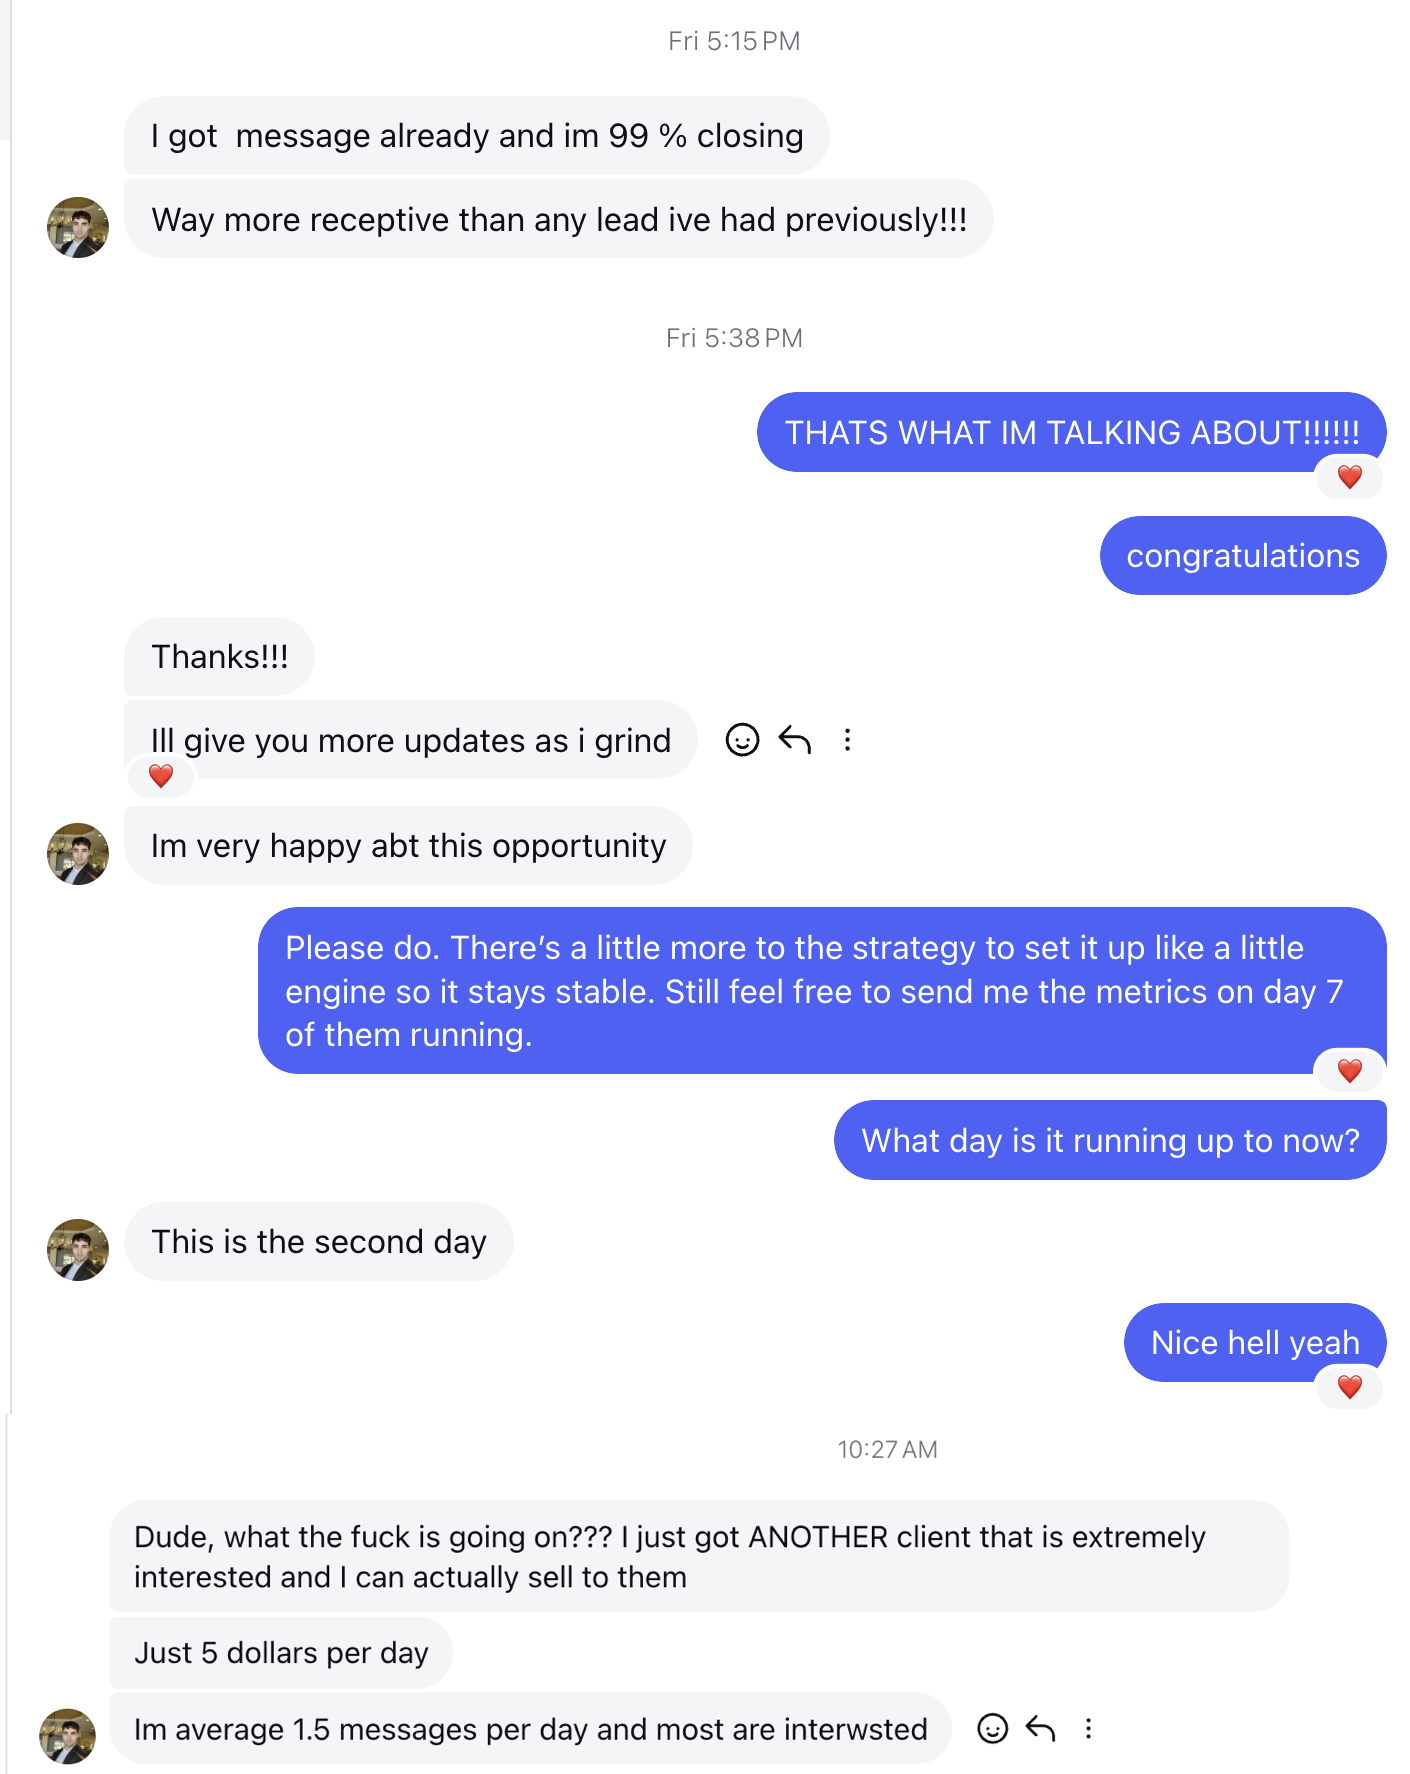Click avatar beside 'Im average 1.5 messages'
The height and width of the screenshot is (1774, 1410).
pyautogui.click(x=68, y=1735)
